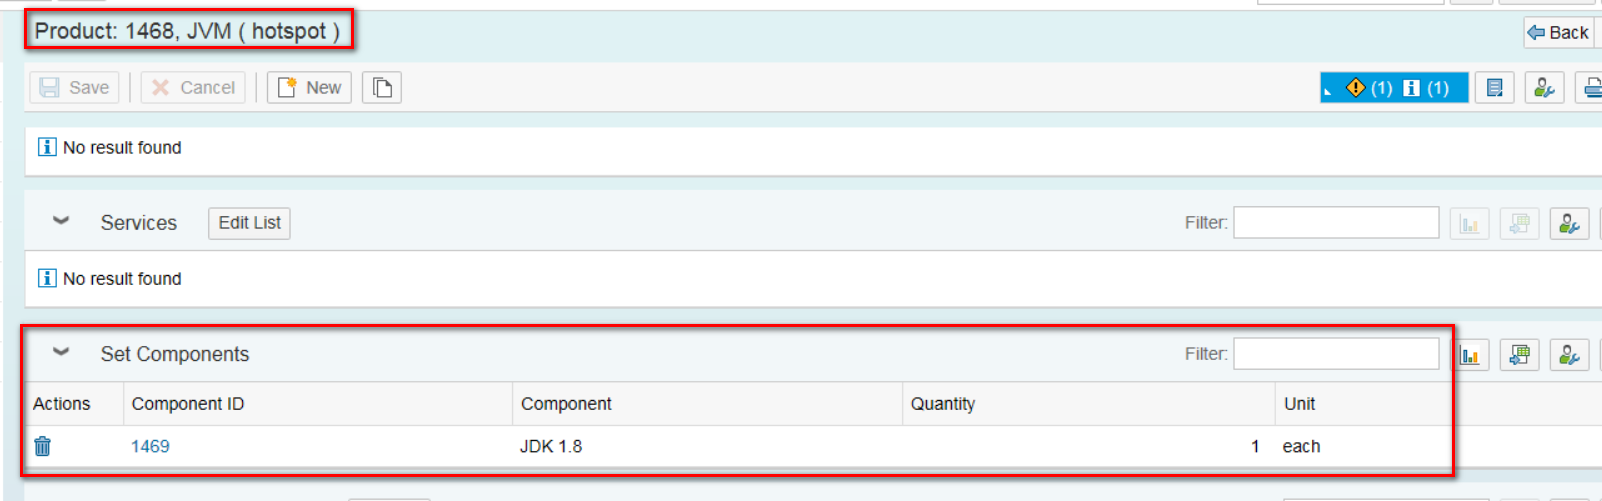Viewport: 1602px width, 501px height.
Task: Create a New product
Action: click(309, 88)
